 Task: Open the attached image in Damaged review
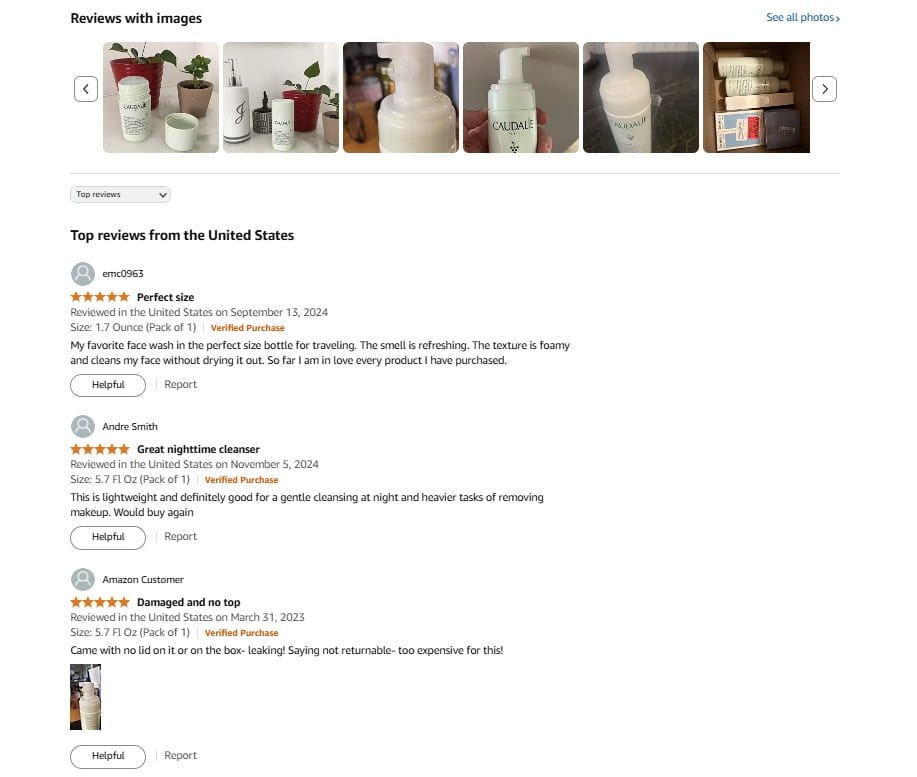pyautogui.click(x=85, y=697)
